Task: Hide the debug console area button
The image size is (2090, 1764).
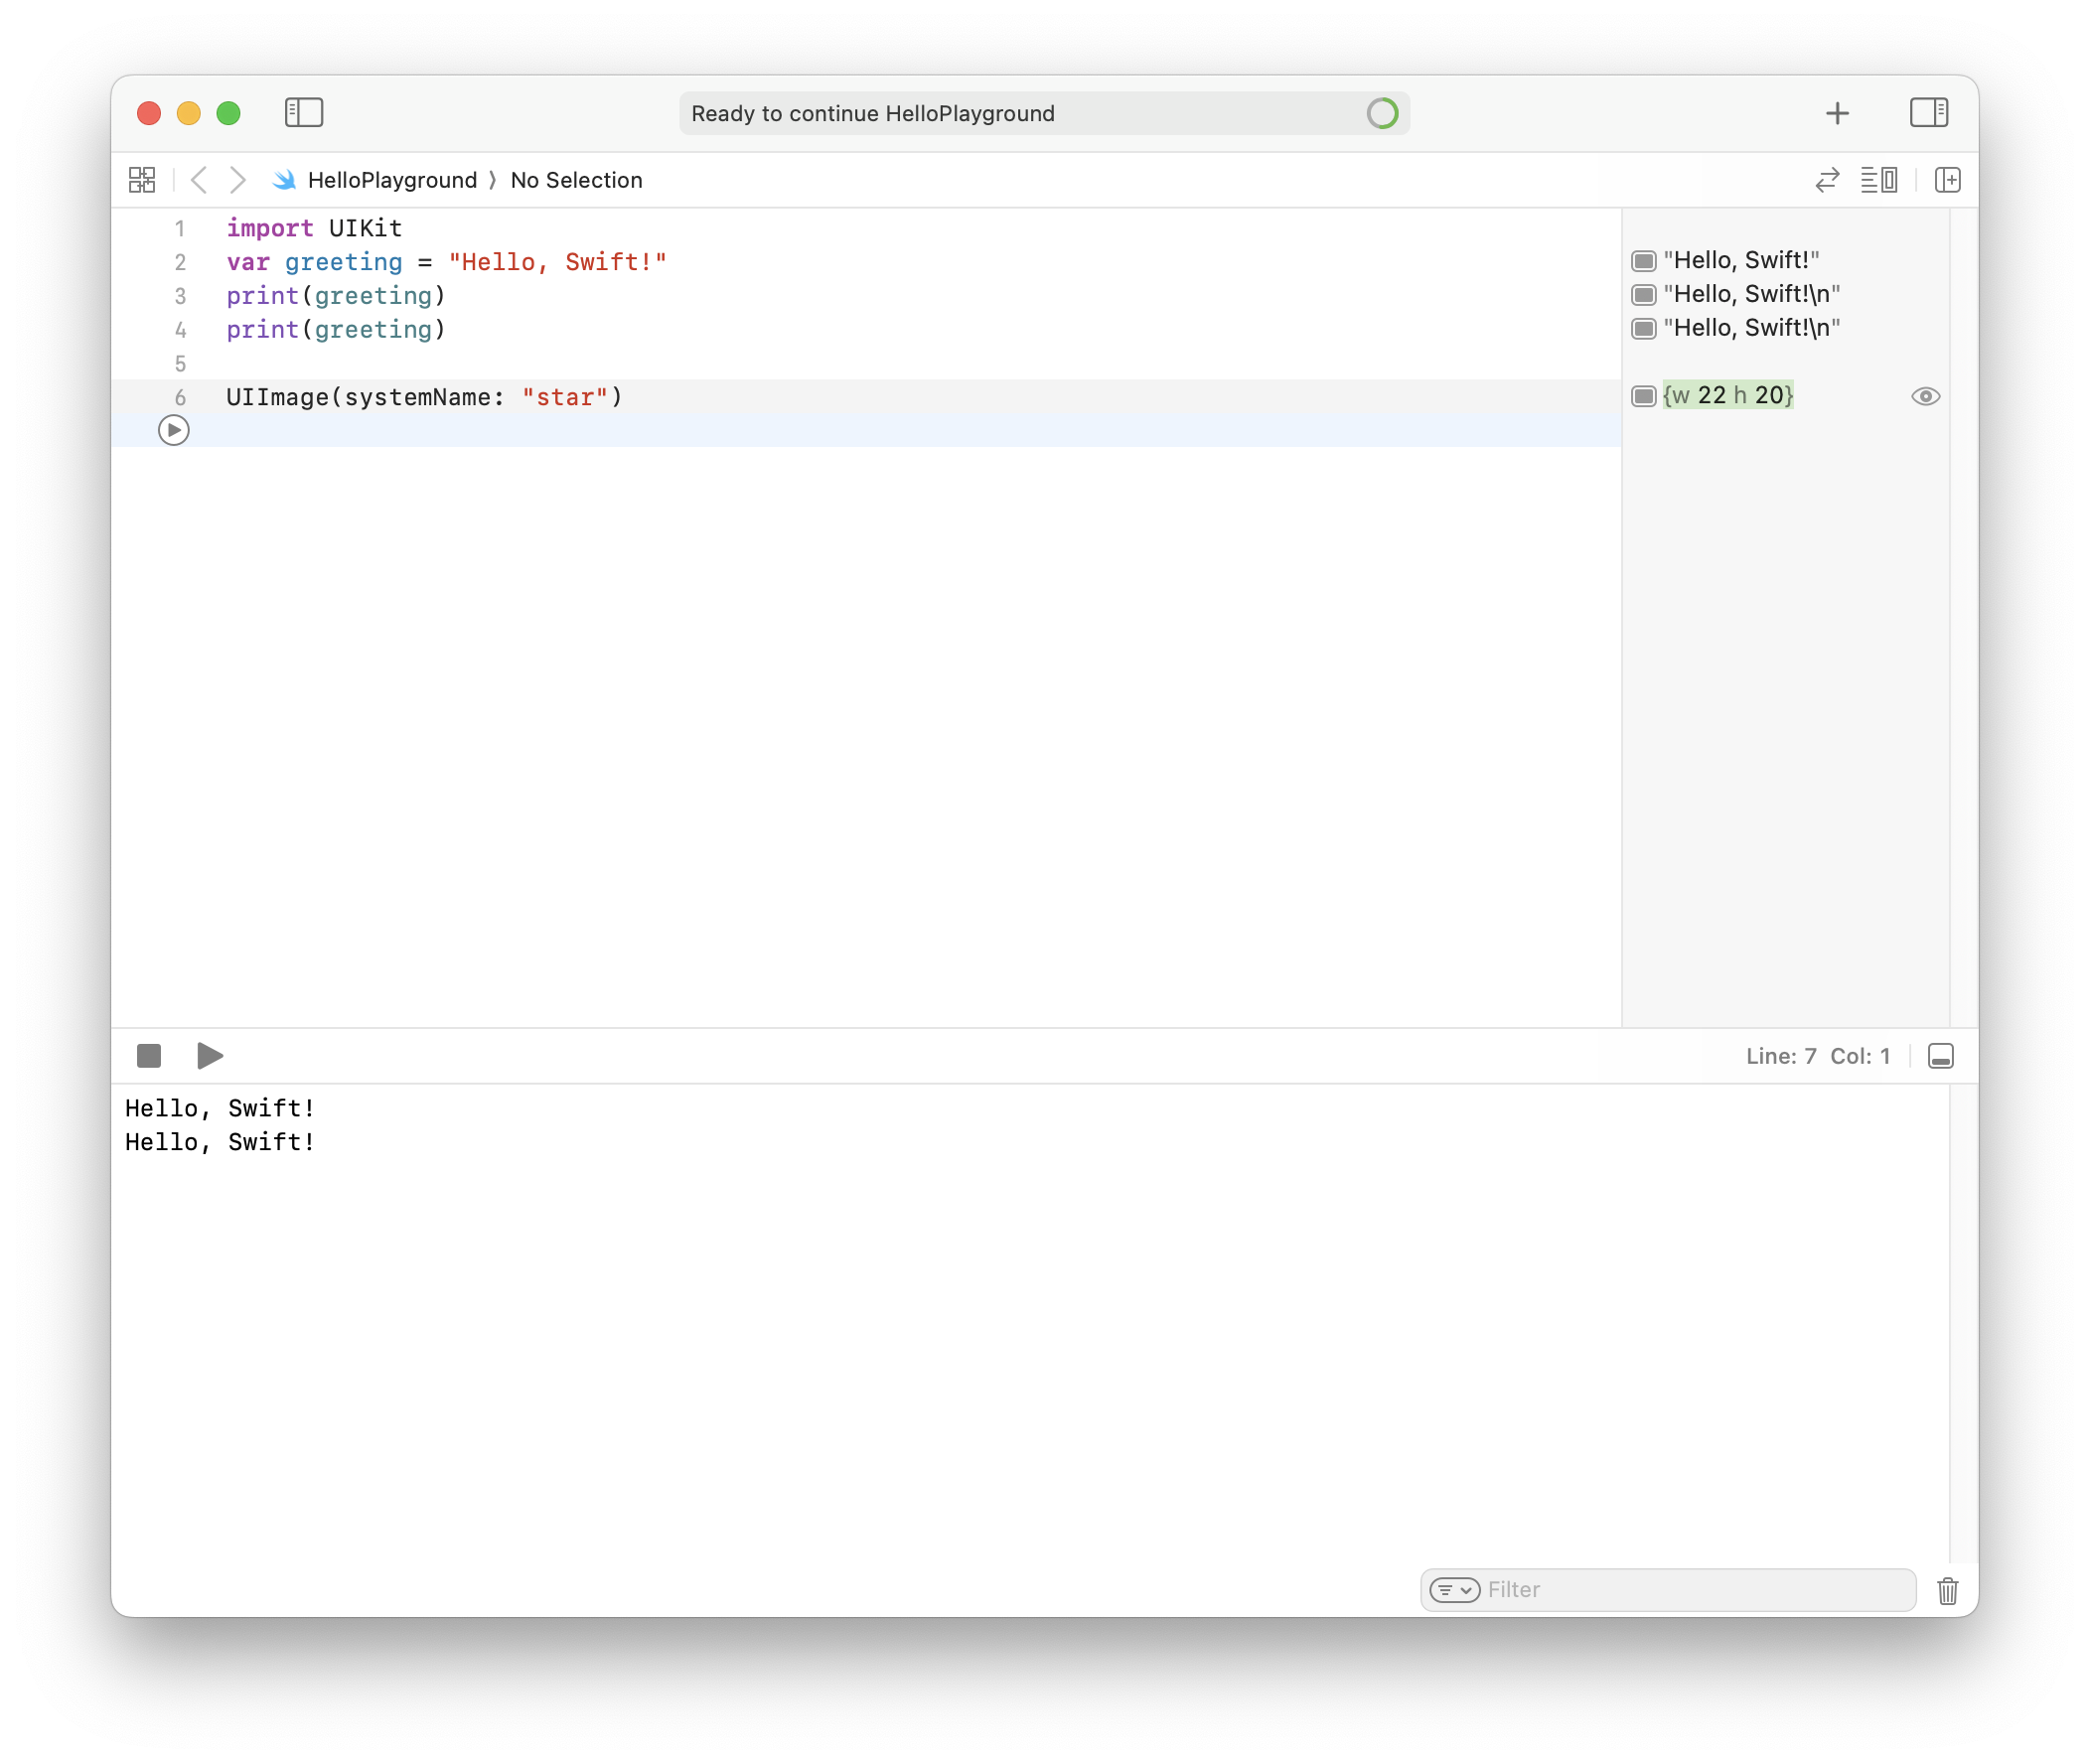Action: tap(1940, 1056)
